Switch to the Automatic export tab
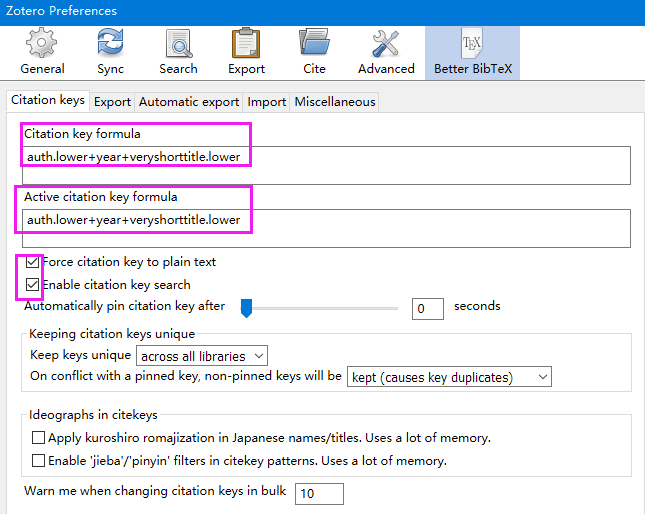Screen dimensions: 645x514 click(x=189, y=102)
